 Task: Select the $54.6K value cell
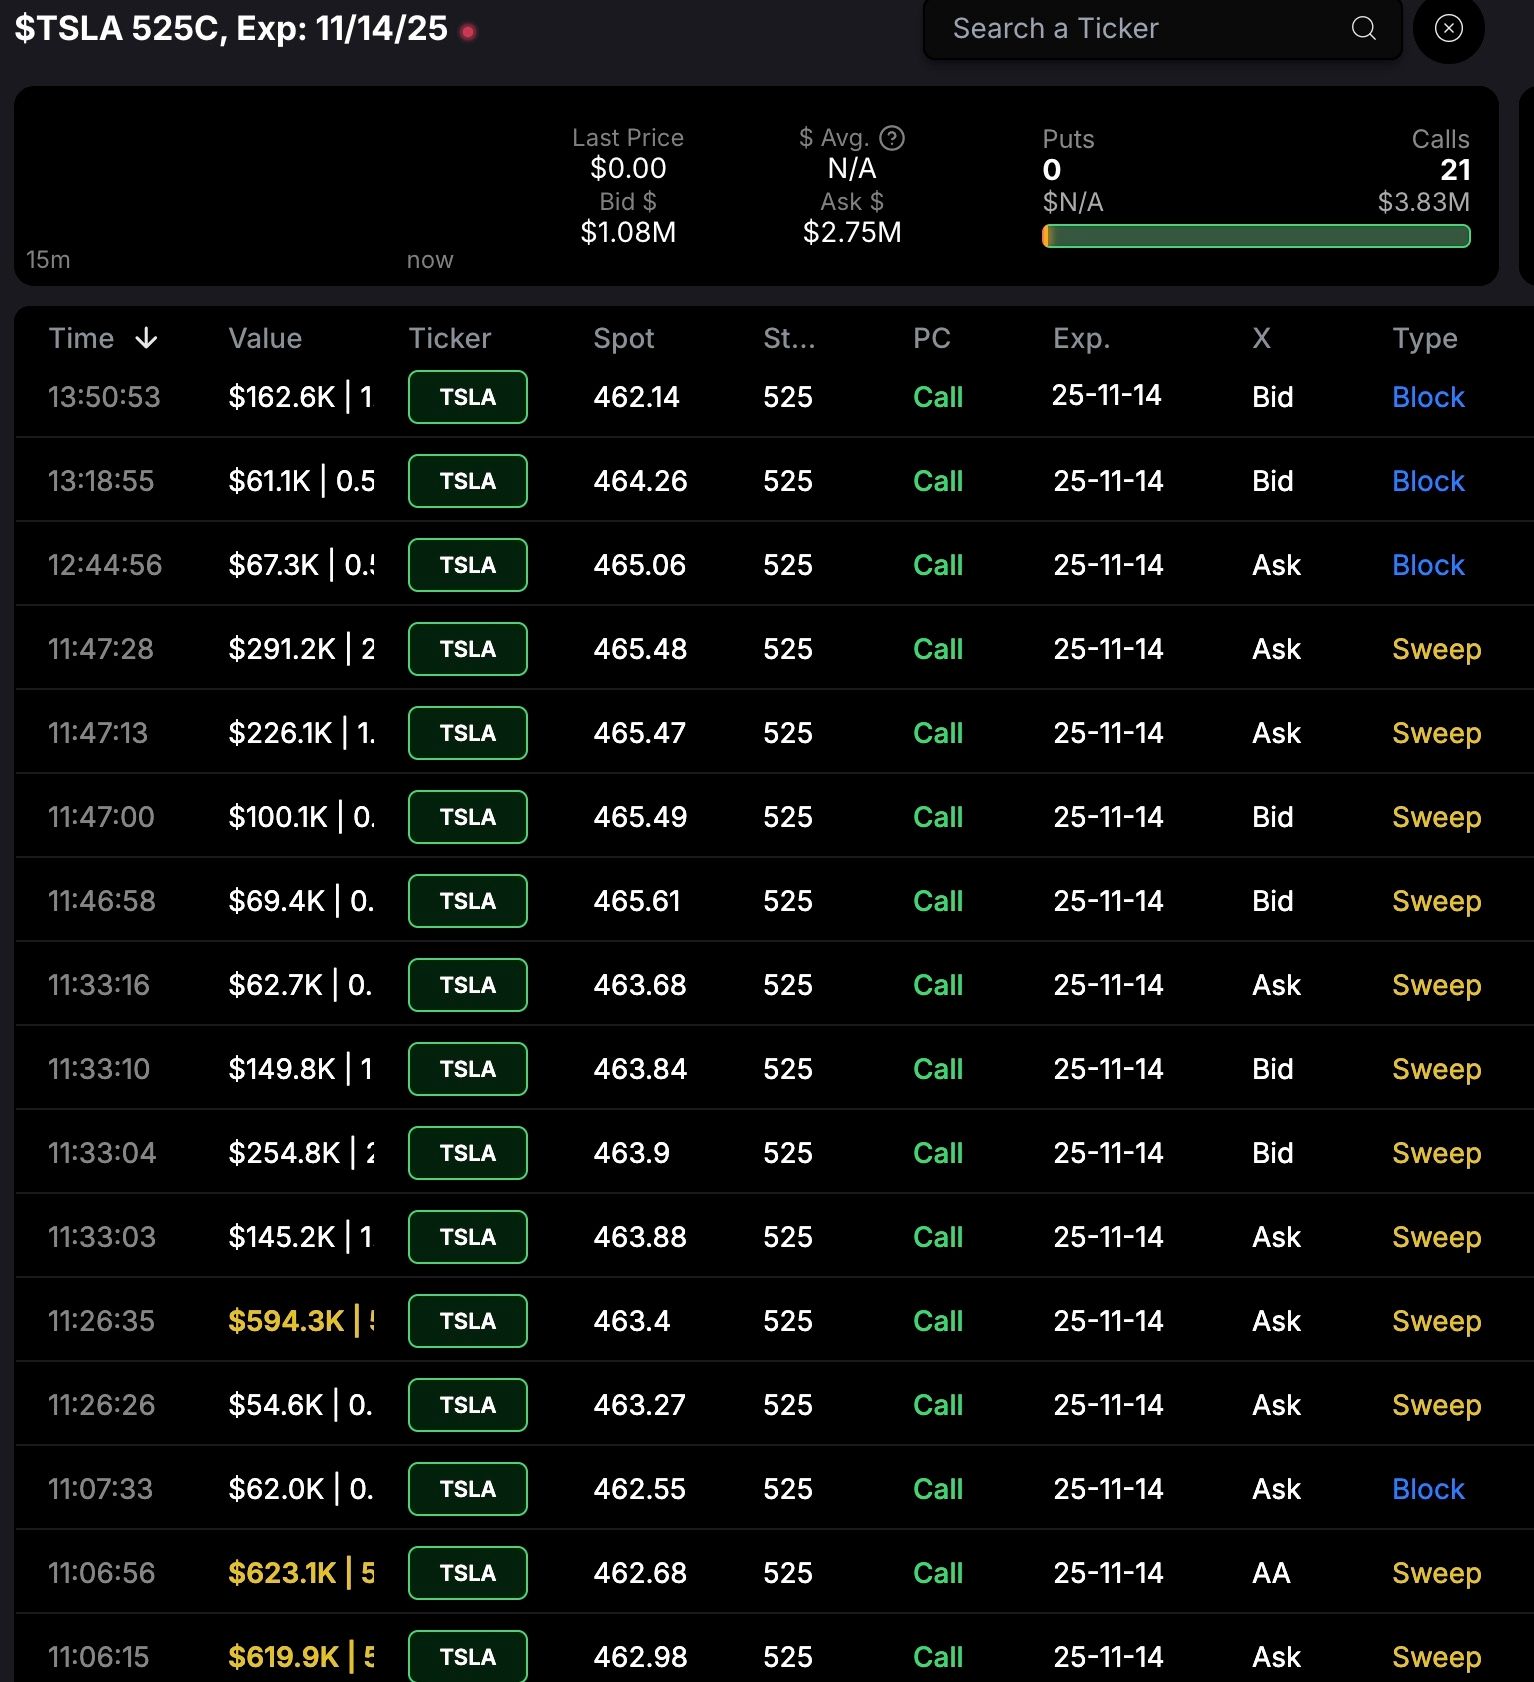pos(301,1405)
